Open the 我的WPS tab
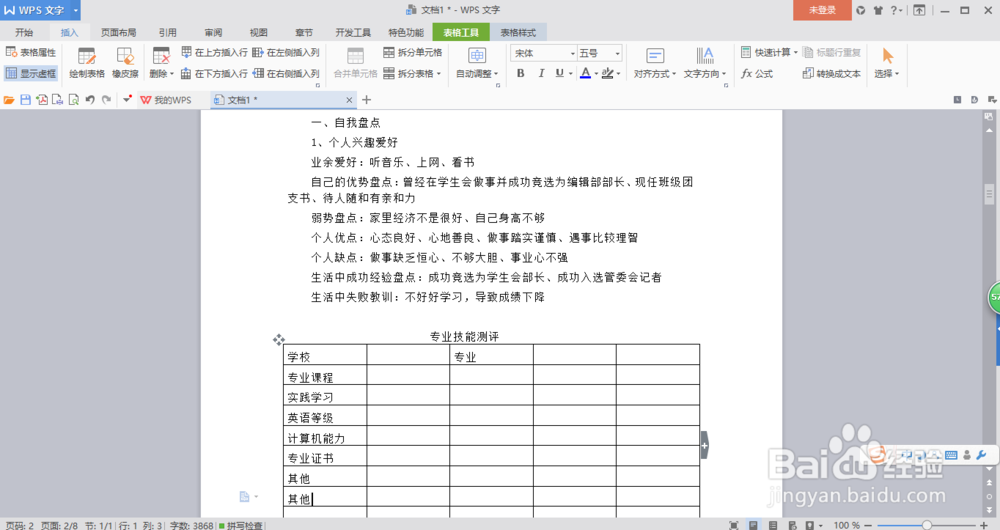This screenshot has width=1000, height=530. pos(165,100)
